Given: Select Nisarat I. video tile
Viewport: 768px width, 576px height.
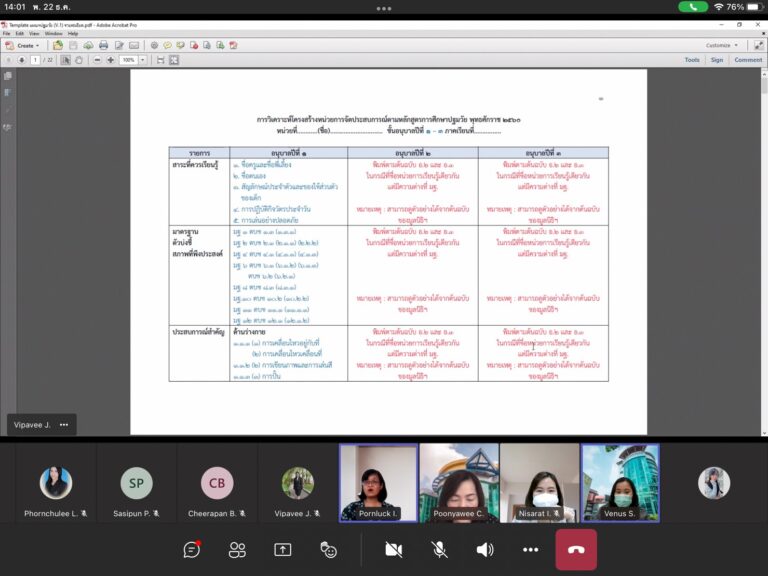Looking at the screenshot, I should coord(539,483).
